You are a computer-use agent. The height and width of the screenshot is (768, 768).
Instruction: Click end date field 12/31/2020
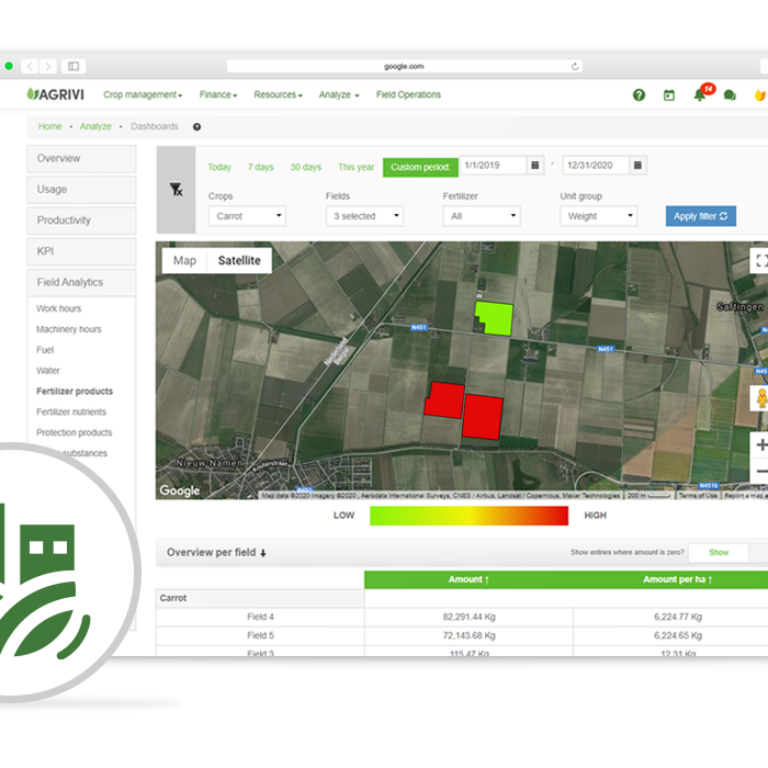596,166
